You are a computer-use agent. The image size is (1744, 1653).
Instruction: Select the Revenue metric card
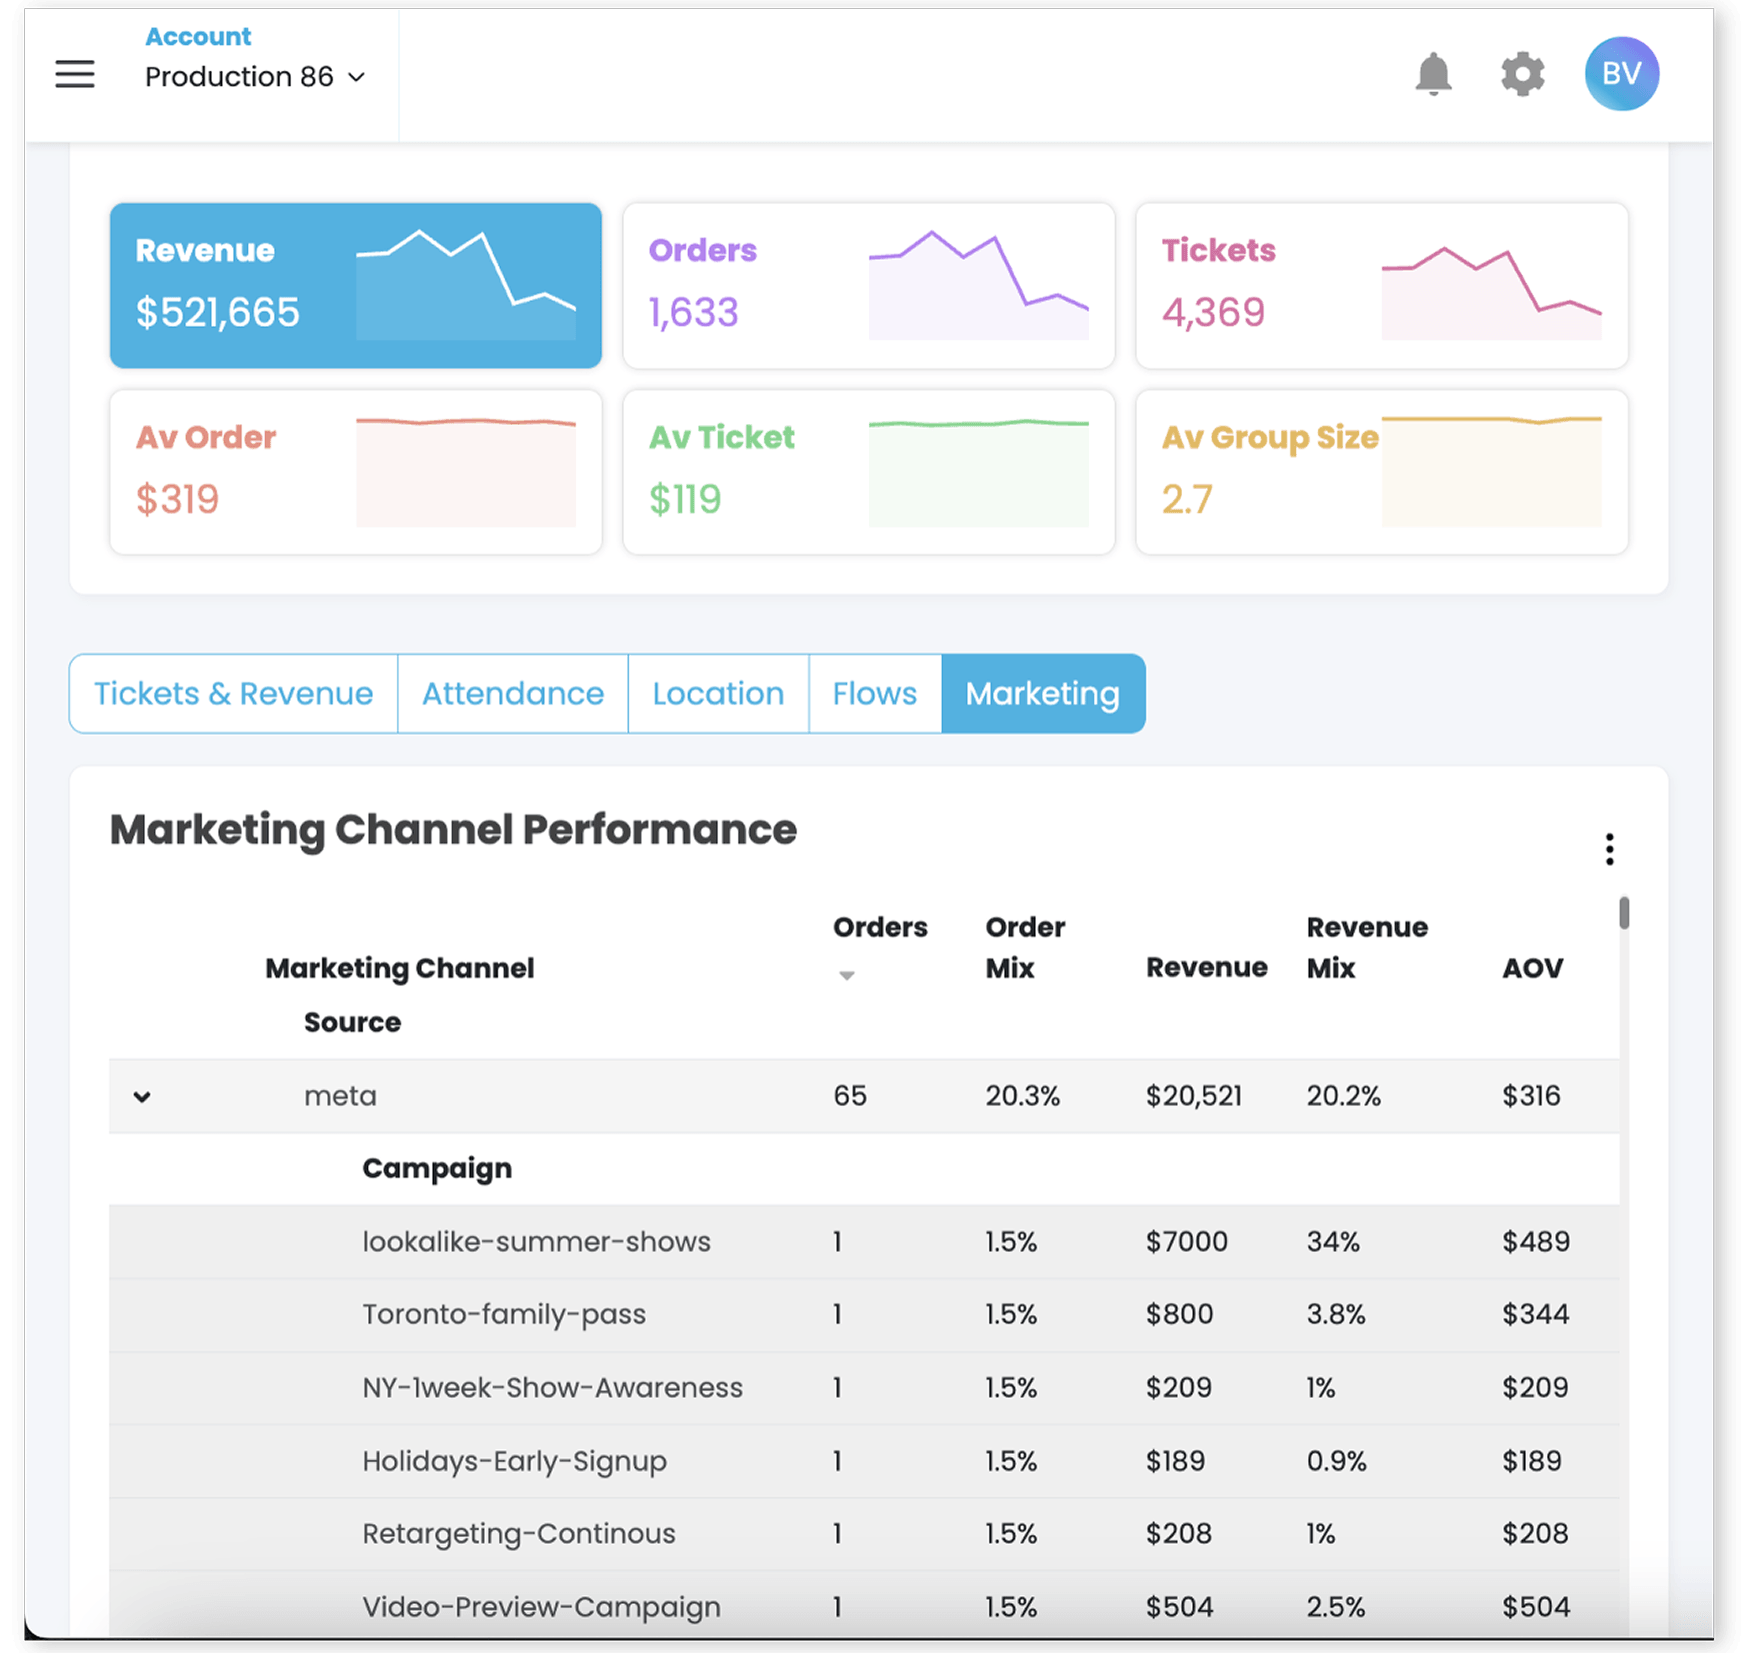click(x=355, y=285)
